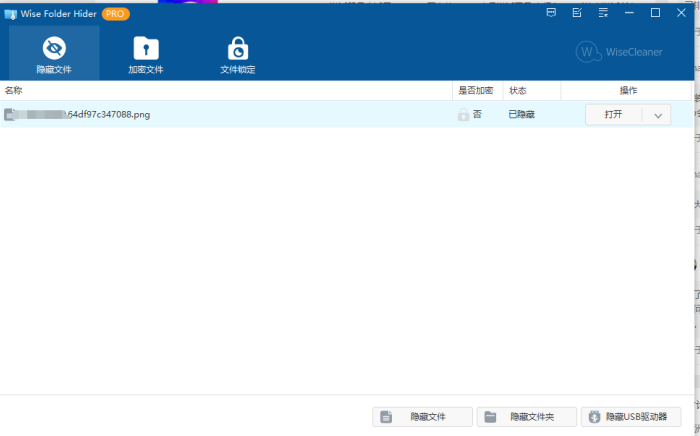
Task: Click the Wise Folder Hider app logo icon
Action: 10,14
